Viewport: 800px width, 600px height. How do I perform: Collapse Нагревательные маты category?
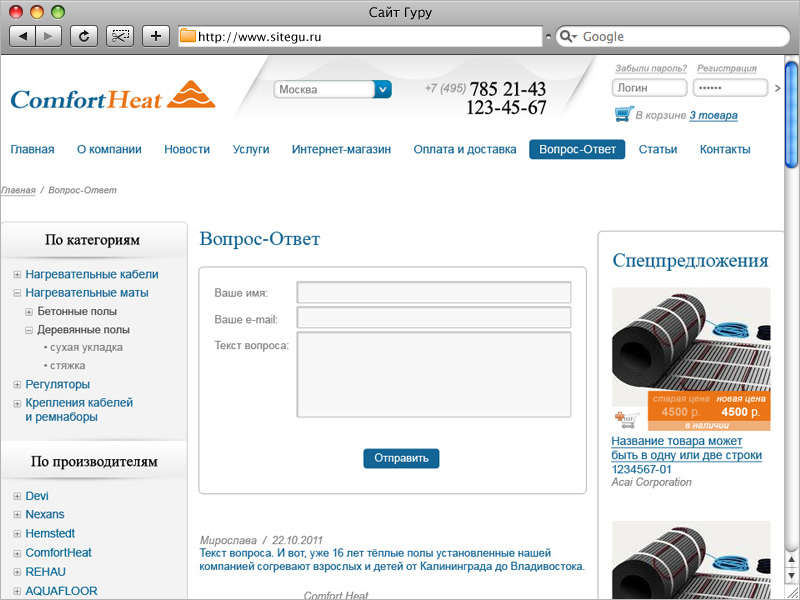pos(17,293)
